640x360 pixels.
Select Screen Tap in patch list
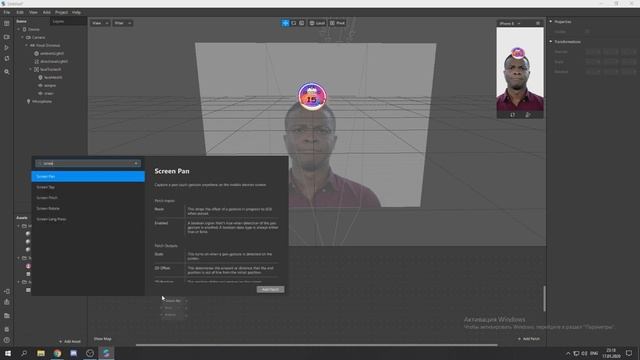tap(88, 187)
